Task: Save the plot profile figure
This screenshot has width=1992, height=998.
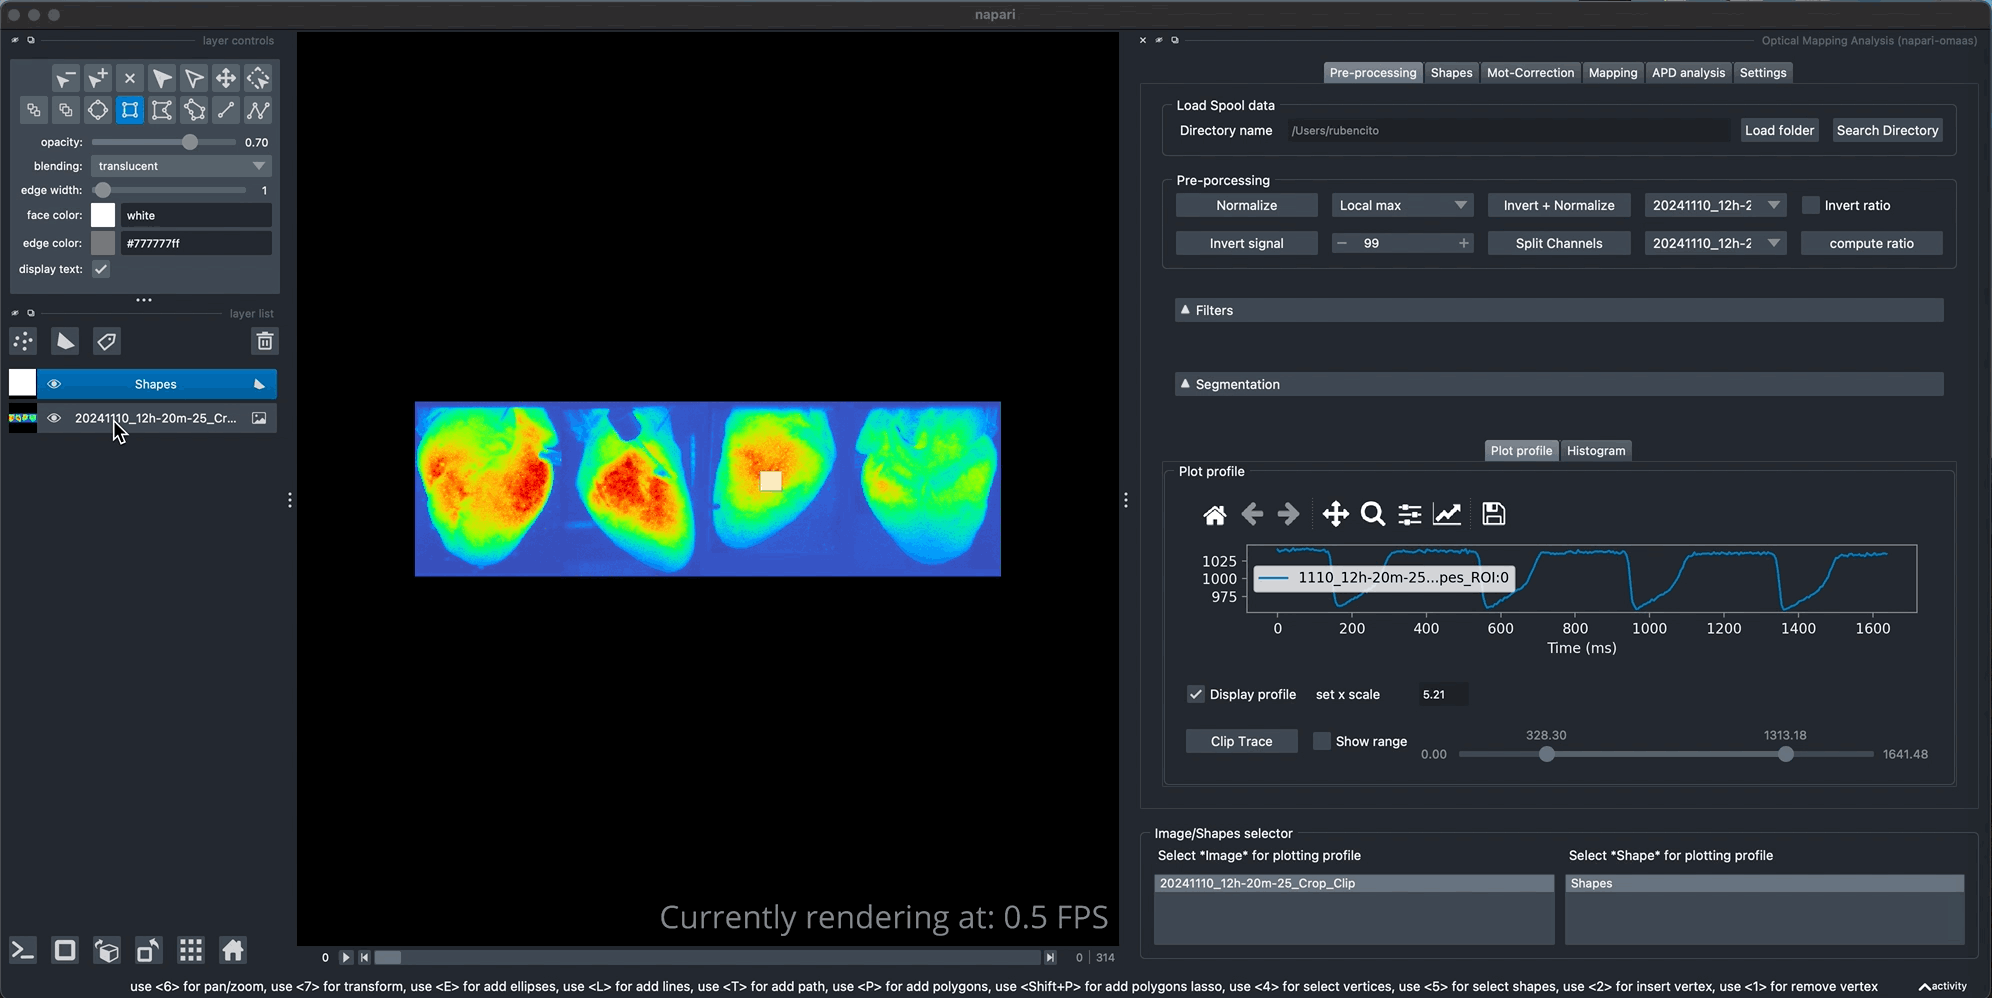Action: point(1494,515)
